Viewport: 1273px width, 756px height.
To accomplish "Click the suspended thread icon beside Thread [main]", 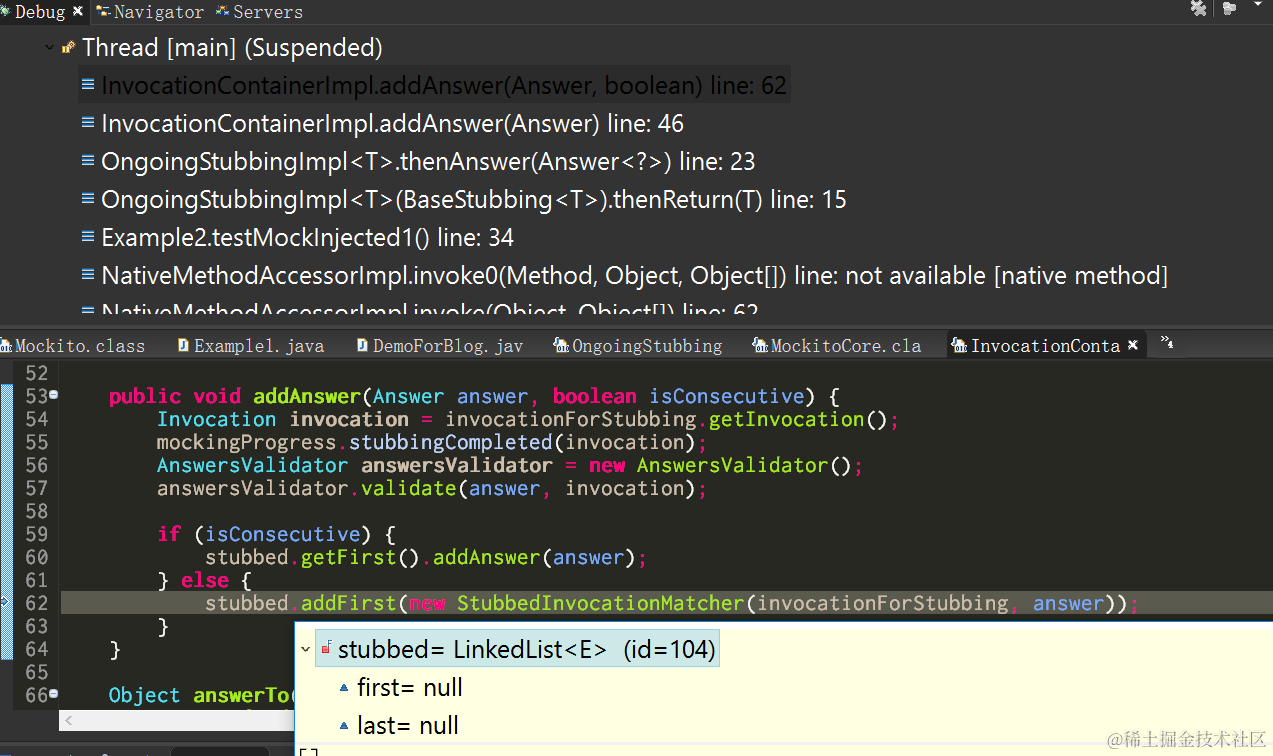I will pos(68,47).
